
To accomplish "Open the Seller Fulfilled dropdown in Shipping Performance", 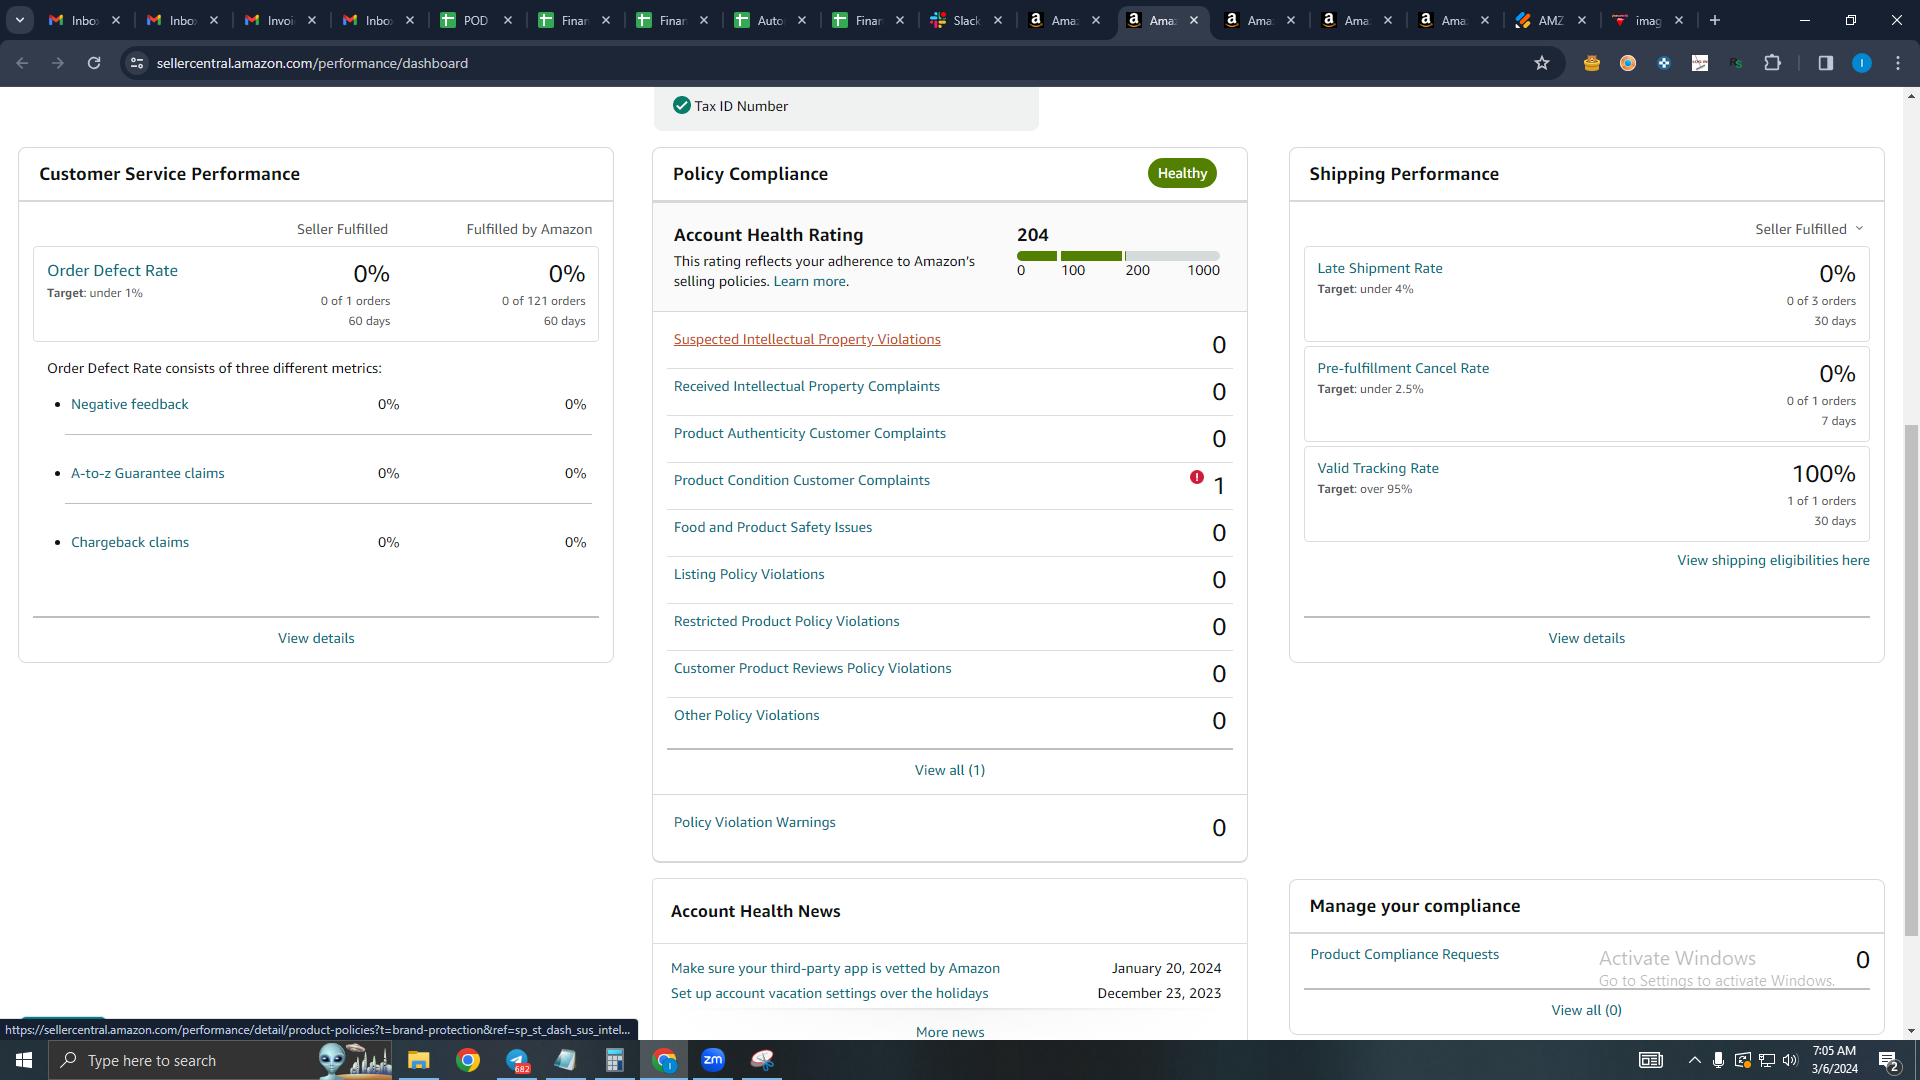I will pos(1810,229).
